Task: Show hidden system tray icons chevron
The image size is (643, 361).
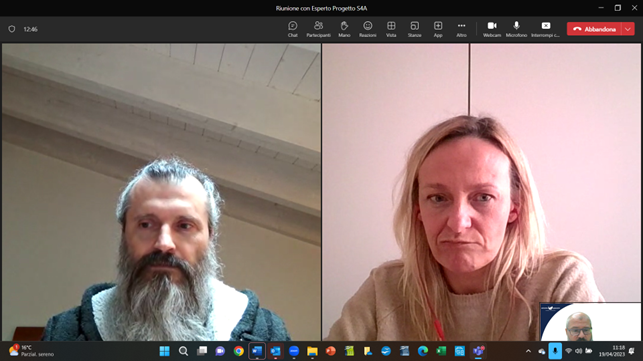Action: (528, 351)
